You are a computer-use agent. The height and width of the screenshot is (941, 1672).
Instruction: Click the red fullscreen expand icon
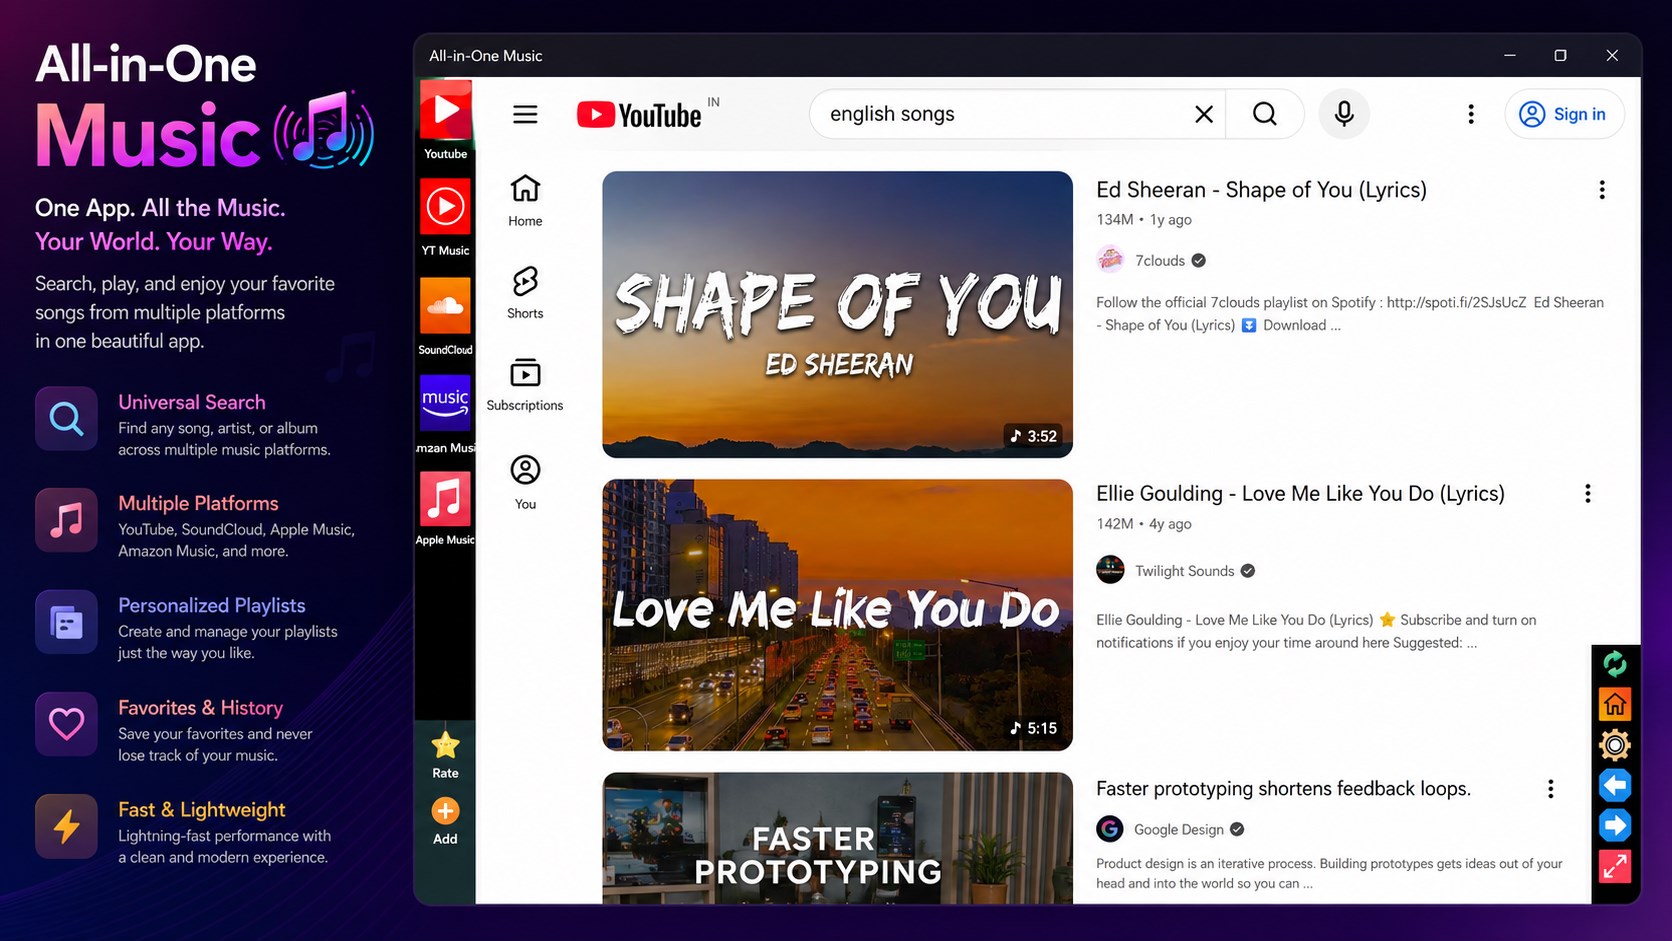[x=1614, y=866]
